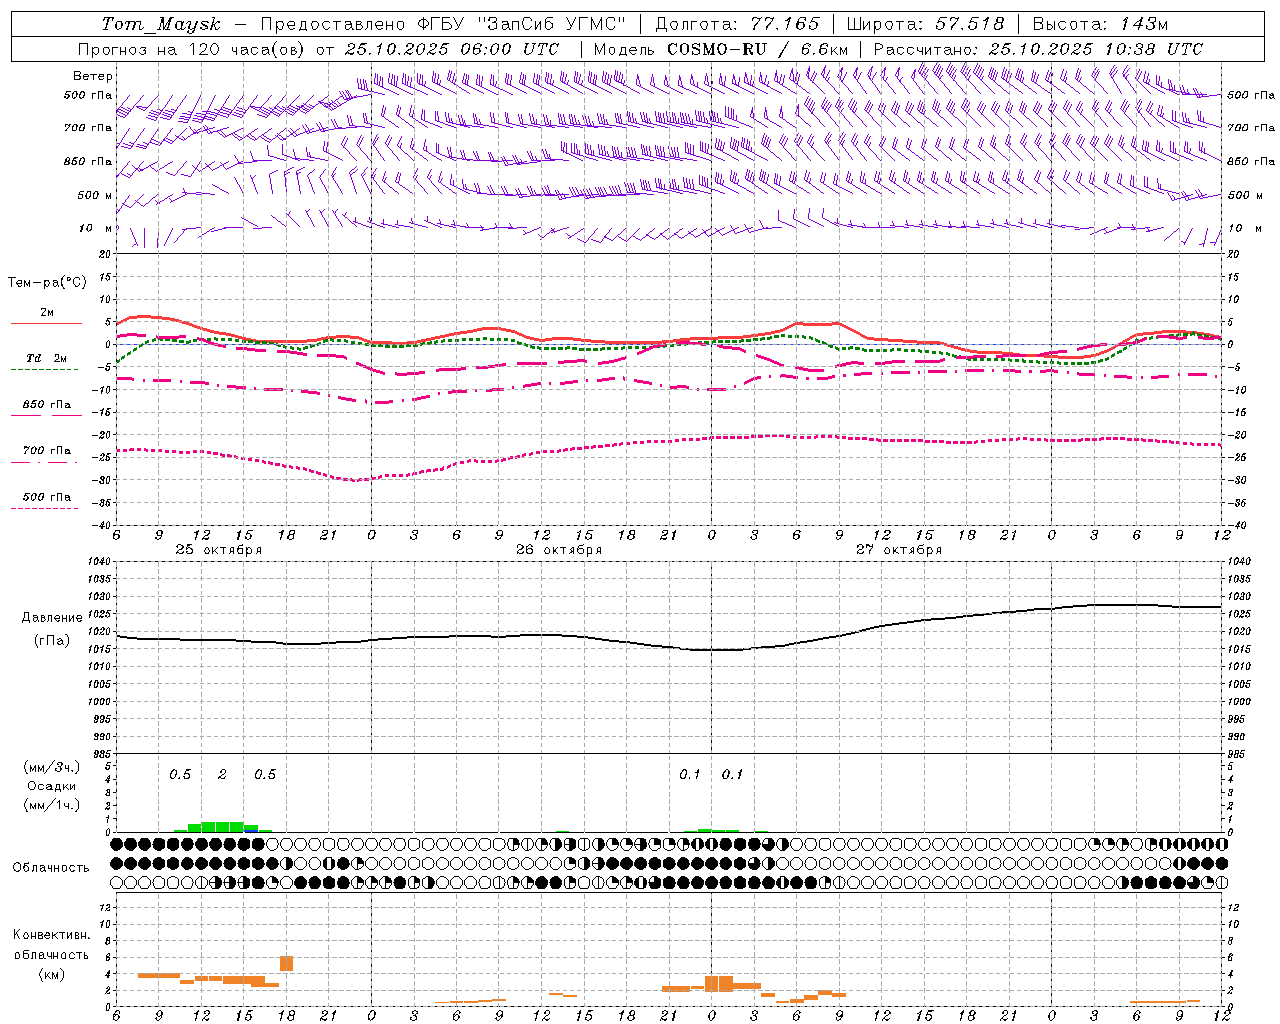Click the precipitation value '2' on 25 October
1280x1024 pixels.
point(222,774)
